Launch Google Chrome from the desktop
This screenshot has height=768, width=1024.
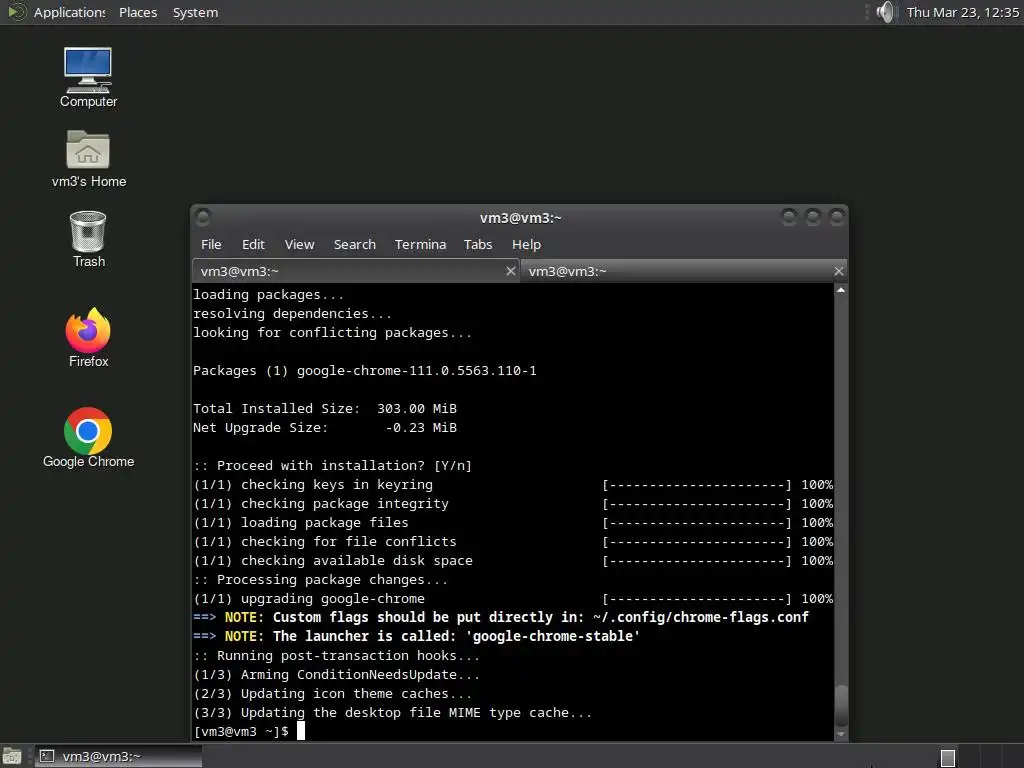coord(88,438)
